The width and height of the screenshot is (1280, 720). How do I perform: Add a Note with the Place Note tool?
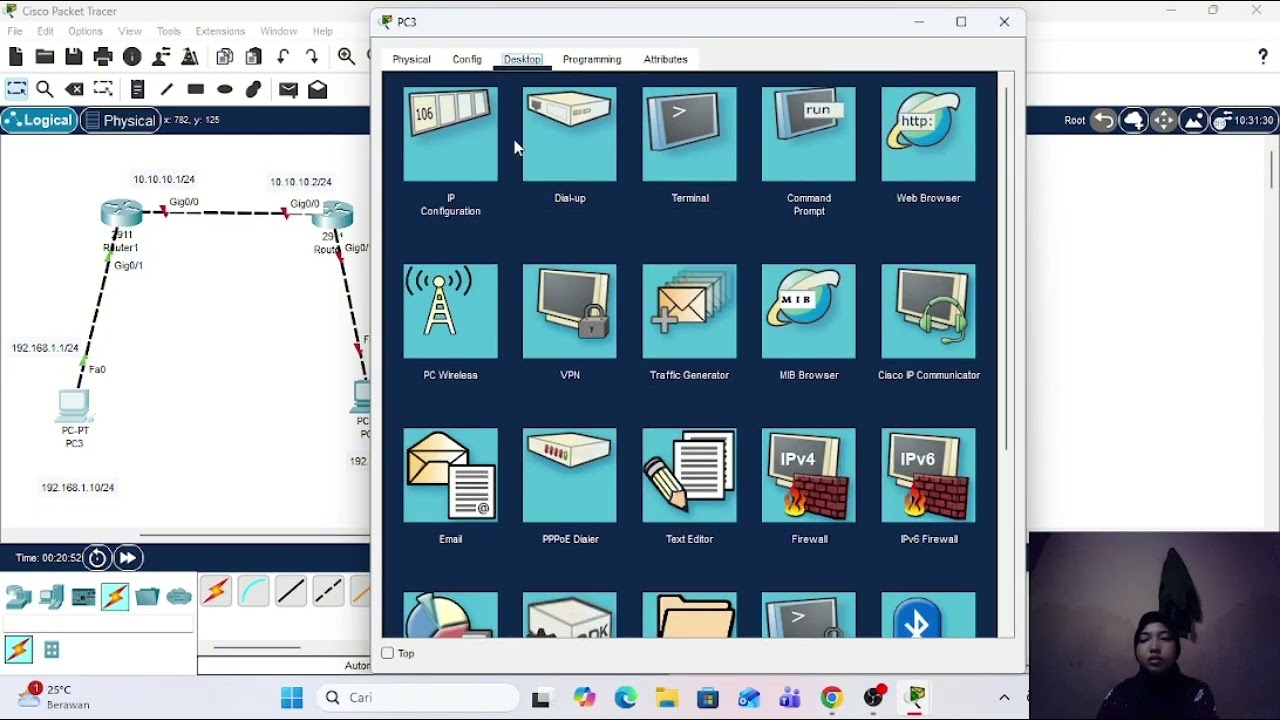click(138, 89)
